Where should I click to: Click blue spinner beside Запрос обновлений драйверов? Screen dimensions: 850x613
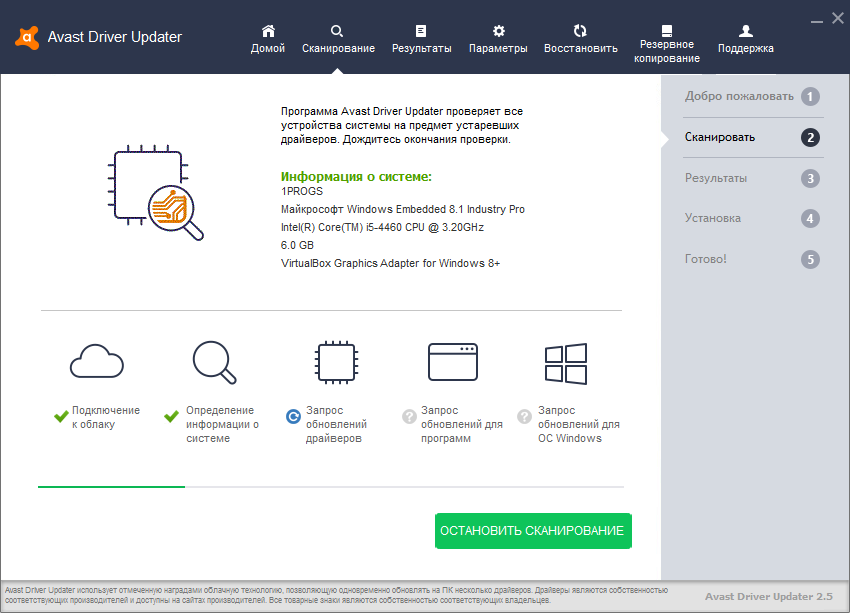click(293, 416)
